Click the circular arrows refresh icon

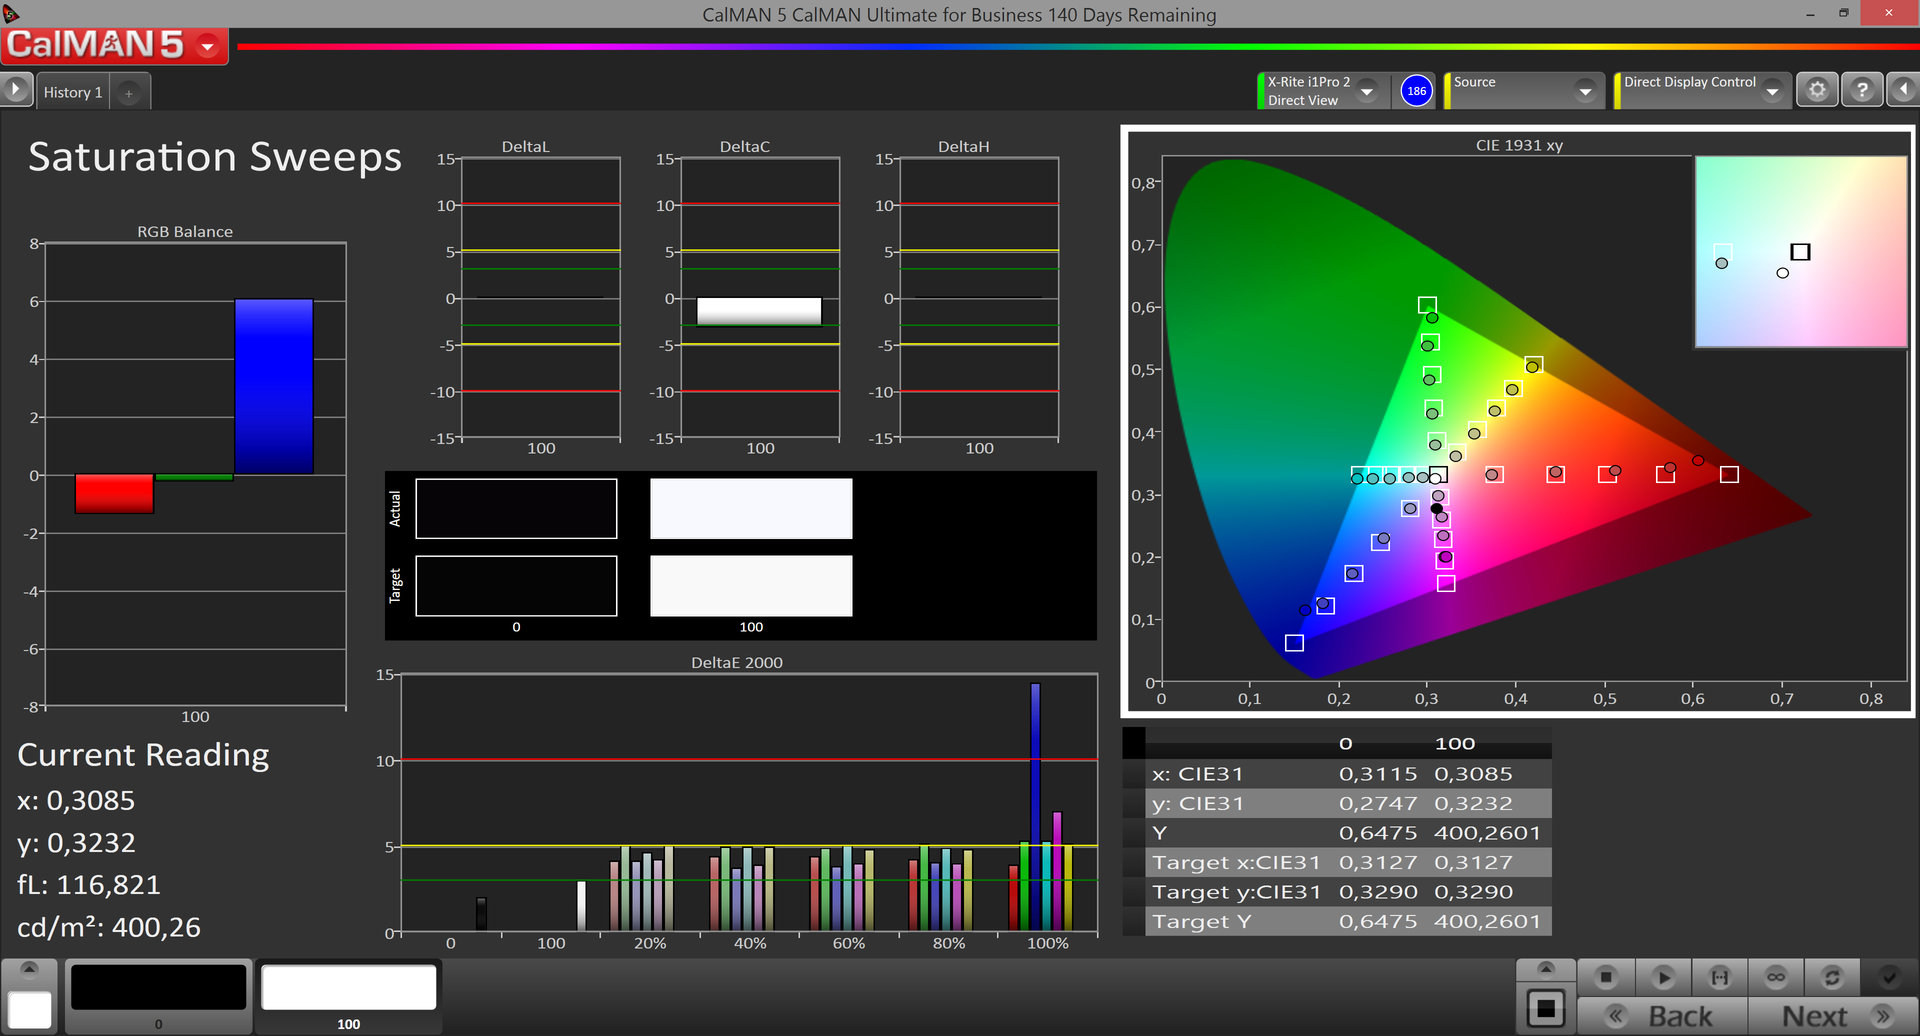pos(1832,977)
